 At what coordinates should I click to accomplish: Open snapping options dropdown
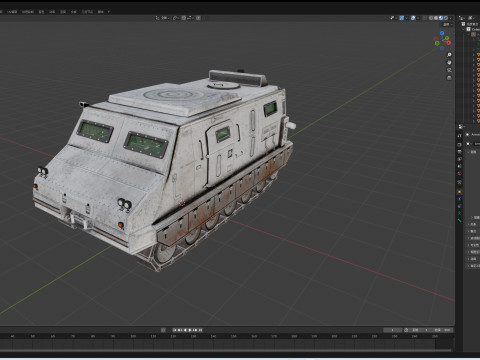click(189, 18)
